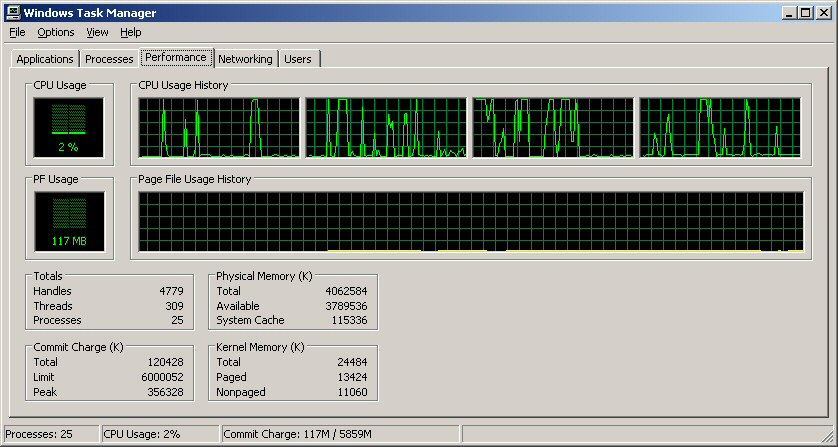Click the Handles label in Totals

[52, 291]
